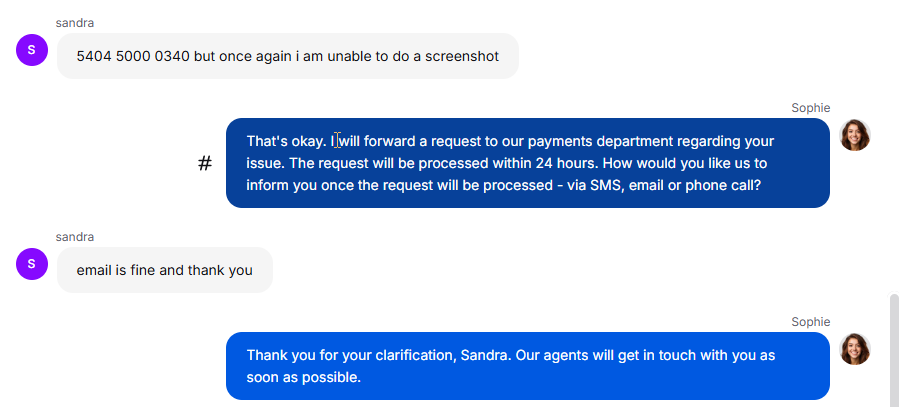This screenshot has width=899, height=407.
Task: Click the "sandra" name above the "email is fine" message
Action: (75, 237)
